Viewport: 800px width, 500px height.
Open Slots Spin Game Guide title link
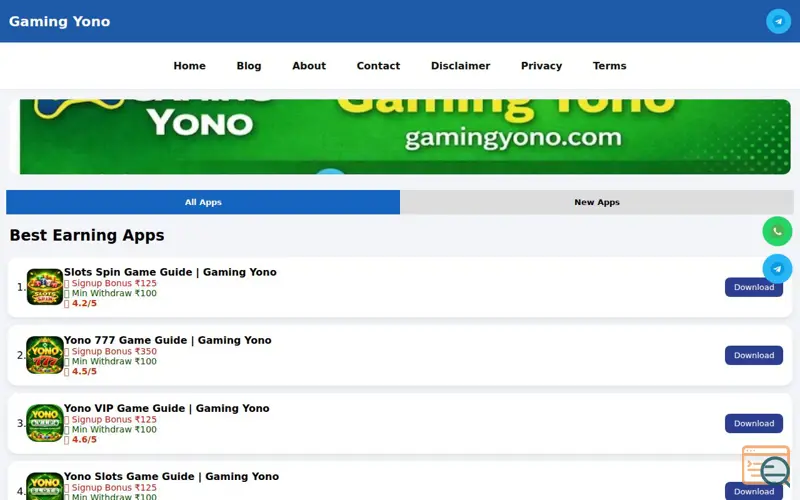(170, 272)
